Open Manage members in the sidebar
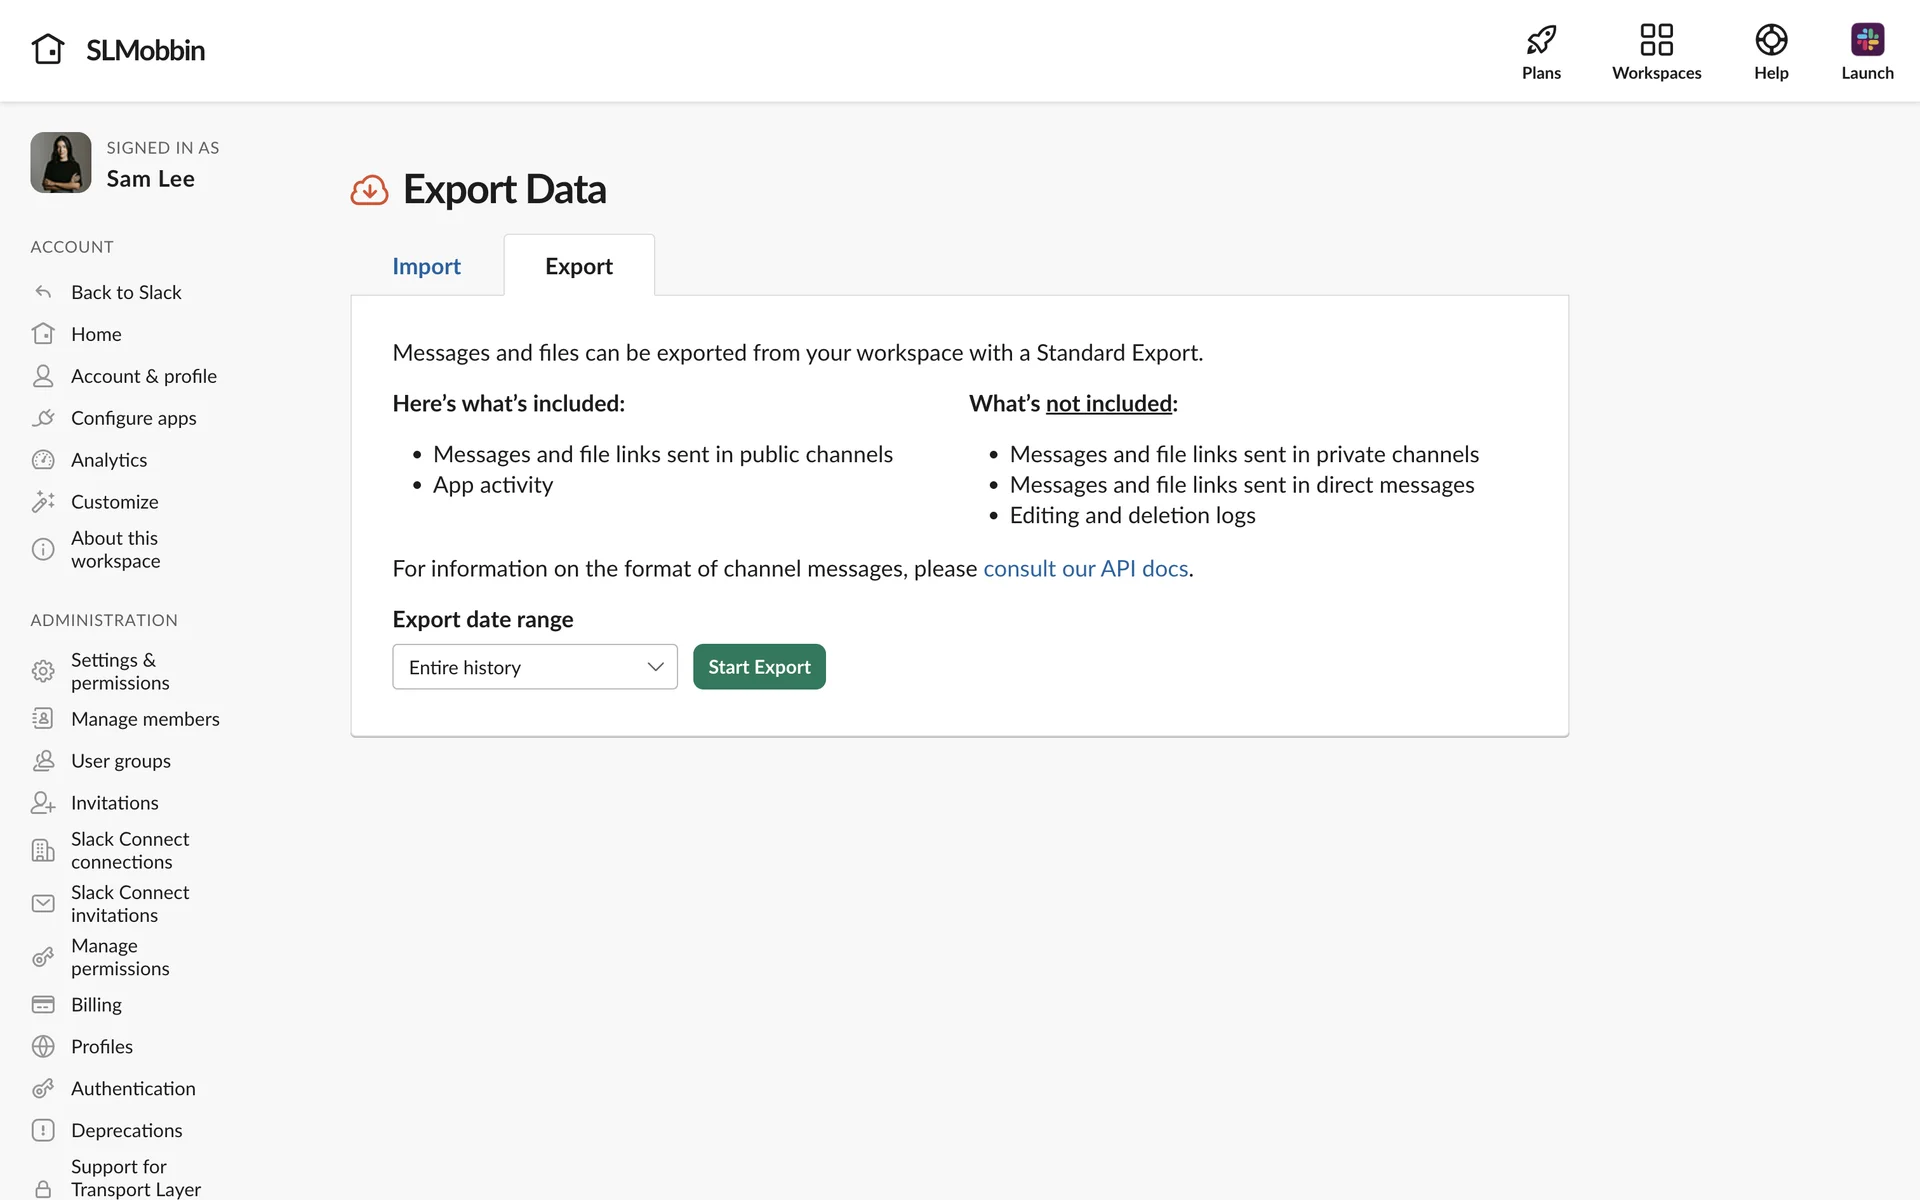Screen dimensions: 1920x1200 tap(145, 719)
